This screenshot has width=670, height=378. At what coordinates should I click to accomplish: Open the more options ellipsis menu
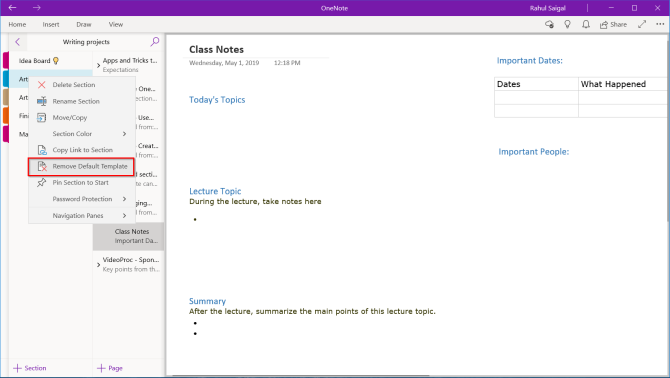coord(660,24)
